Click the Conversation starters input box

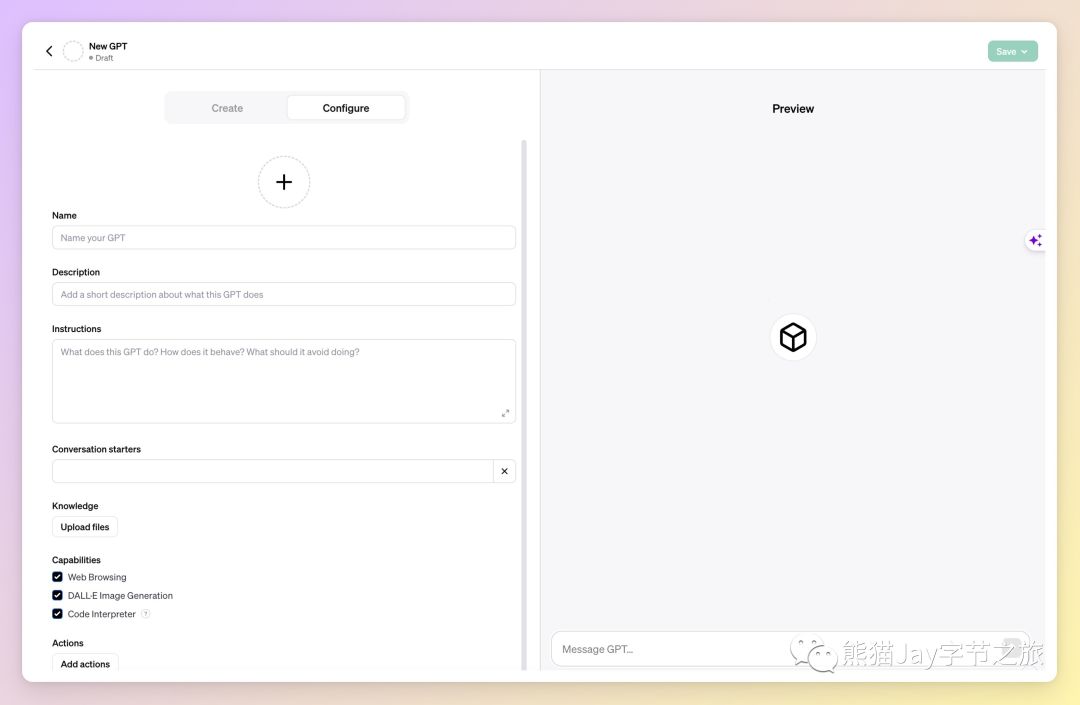click(273, 471)
